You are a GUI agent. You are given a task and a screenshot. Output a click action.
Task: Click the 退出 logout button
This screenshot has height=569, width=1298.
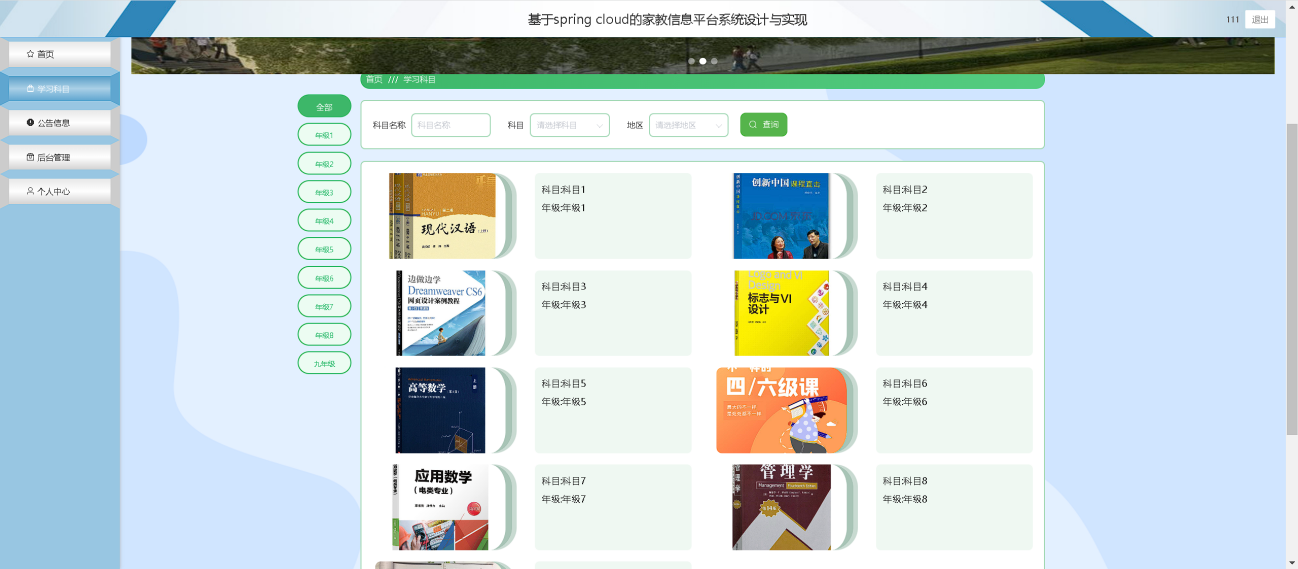1260,20
